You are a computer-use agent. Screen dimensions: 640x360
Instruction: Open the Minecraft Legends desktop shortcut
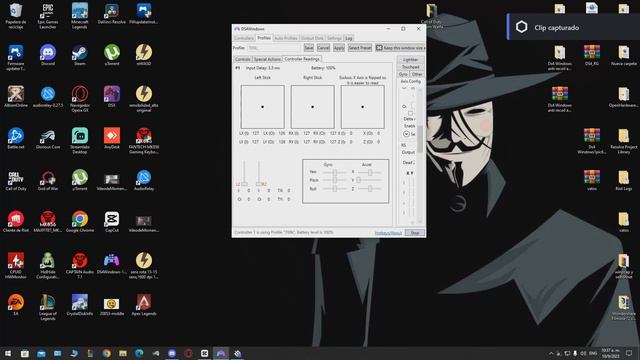point(80,16)
